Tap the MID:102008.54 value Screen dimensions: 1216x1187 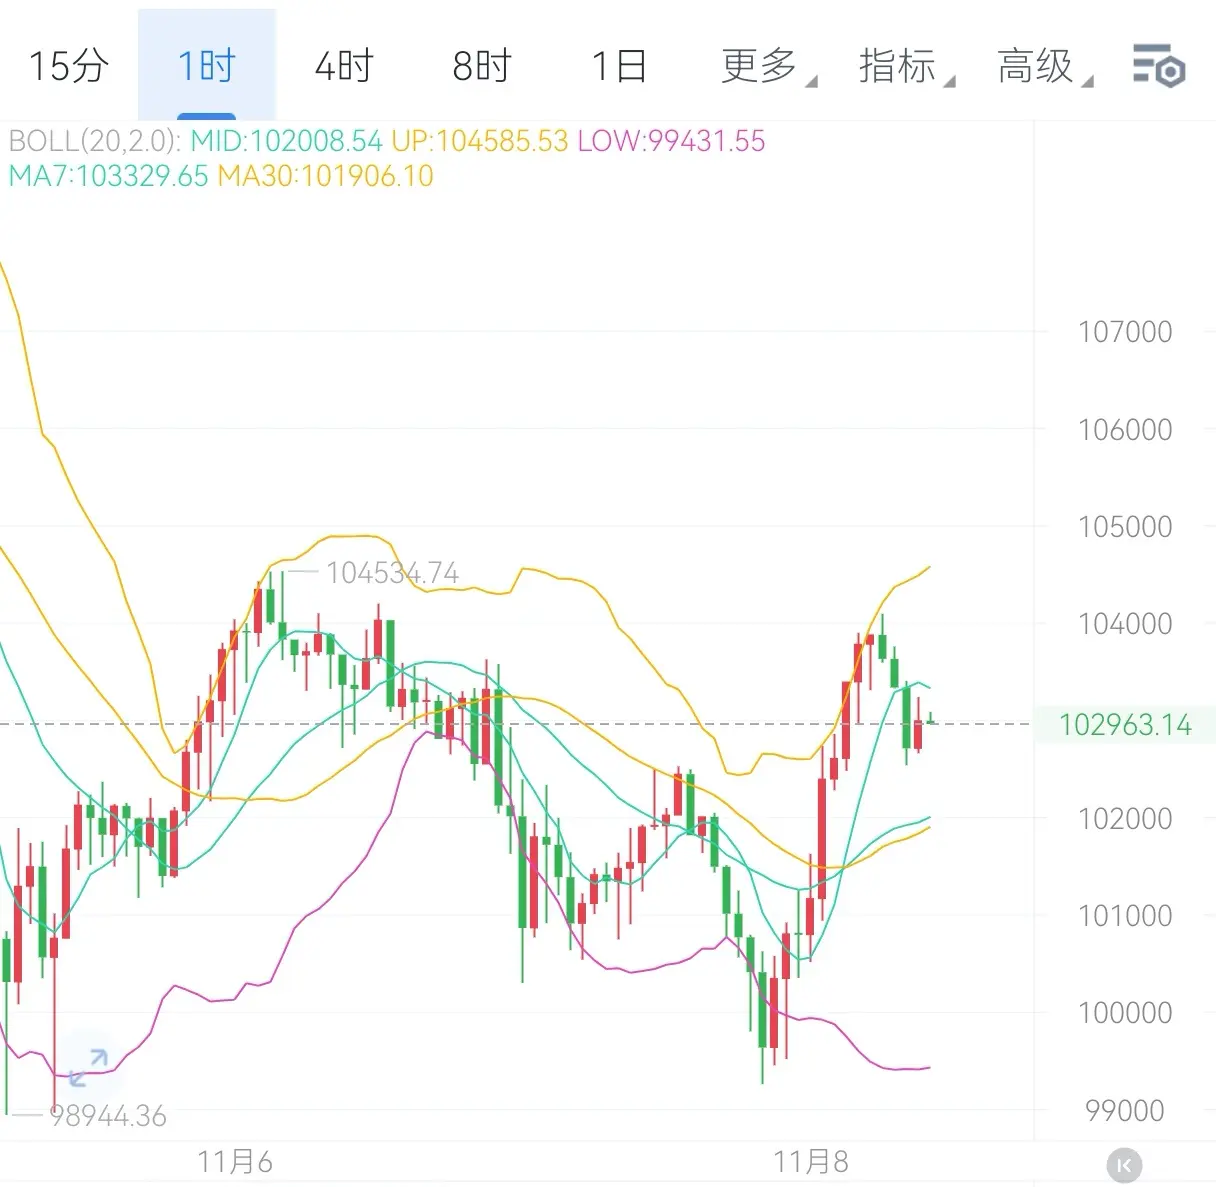click(x=286, y=140)
